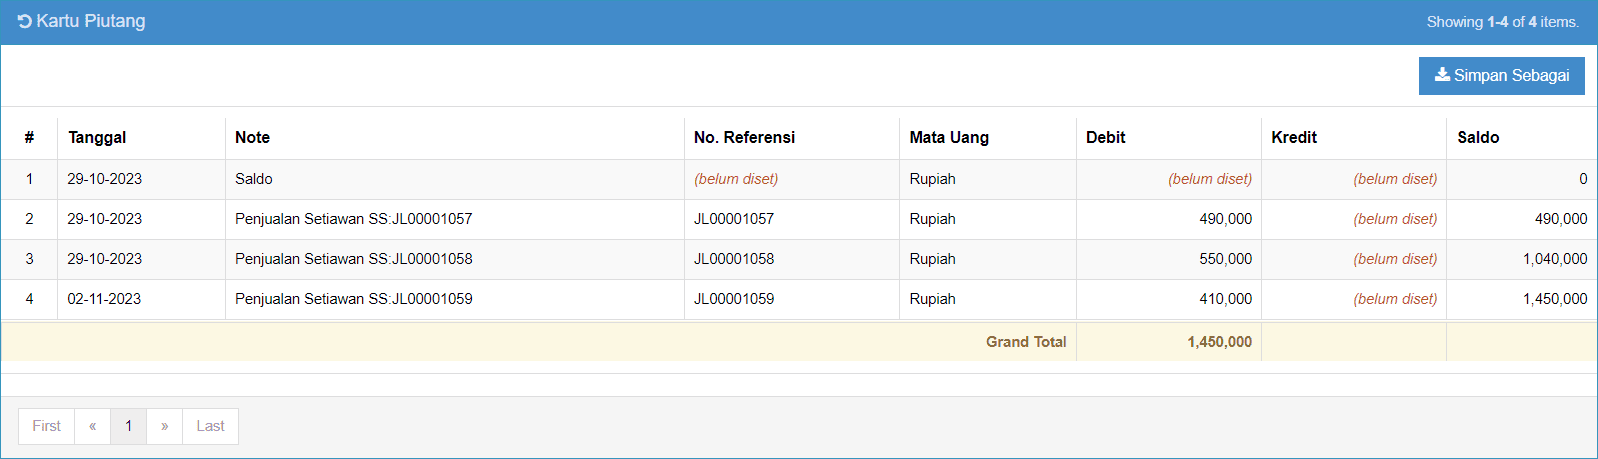This screenshot has height=459, width=1598.
Task: Click the previous page « button
Action: click(x=93, y=426)
